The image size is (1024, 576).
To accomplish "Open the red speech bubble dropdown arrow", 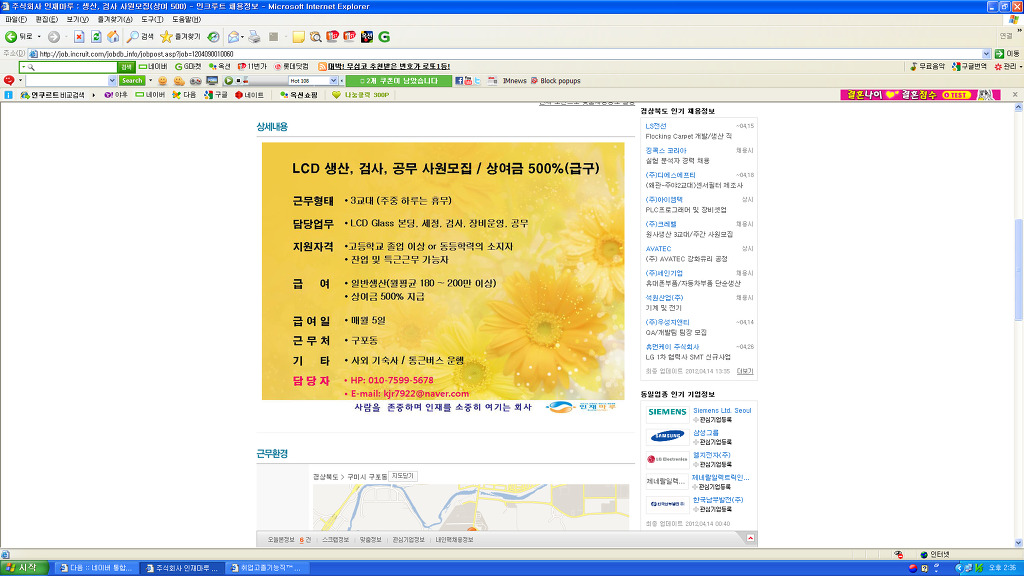I will tap(20, 81).
